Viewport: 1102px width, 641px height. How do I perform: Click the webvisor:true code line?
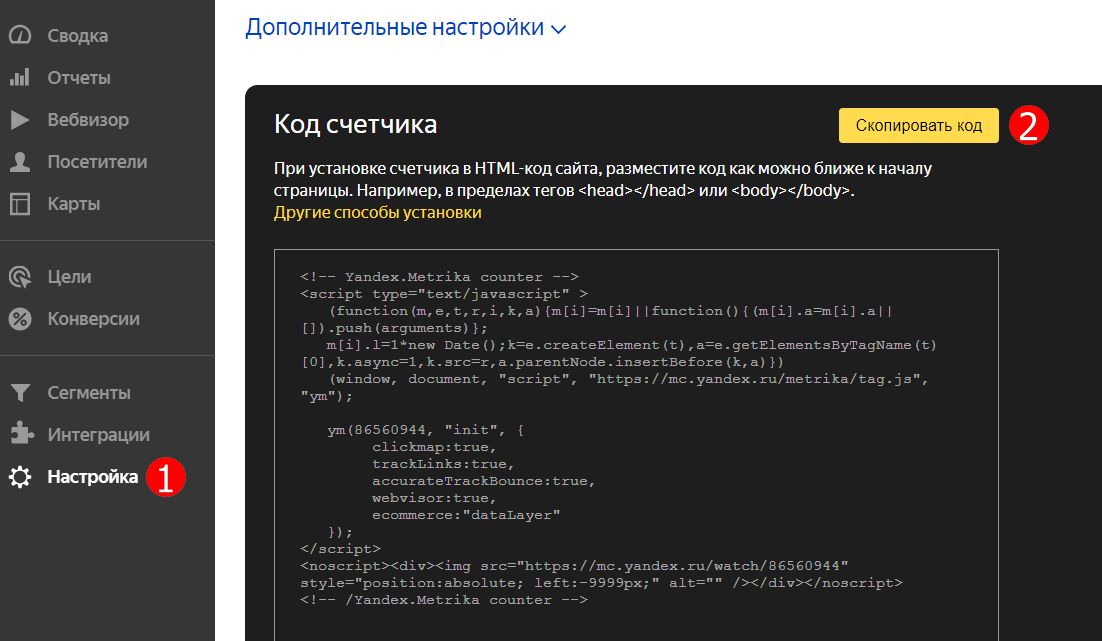[x=434, y=498]
